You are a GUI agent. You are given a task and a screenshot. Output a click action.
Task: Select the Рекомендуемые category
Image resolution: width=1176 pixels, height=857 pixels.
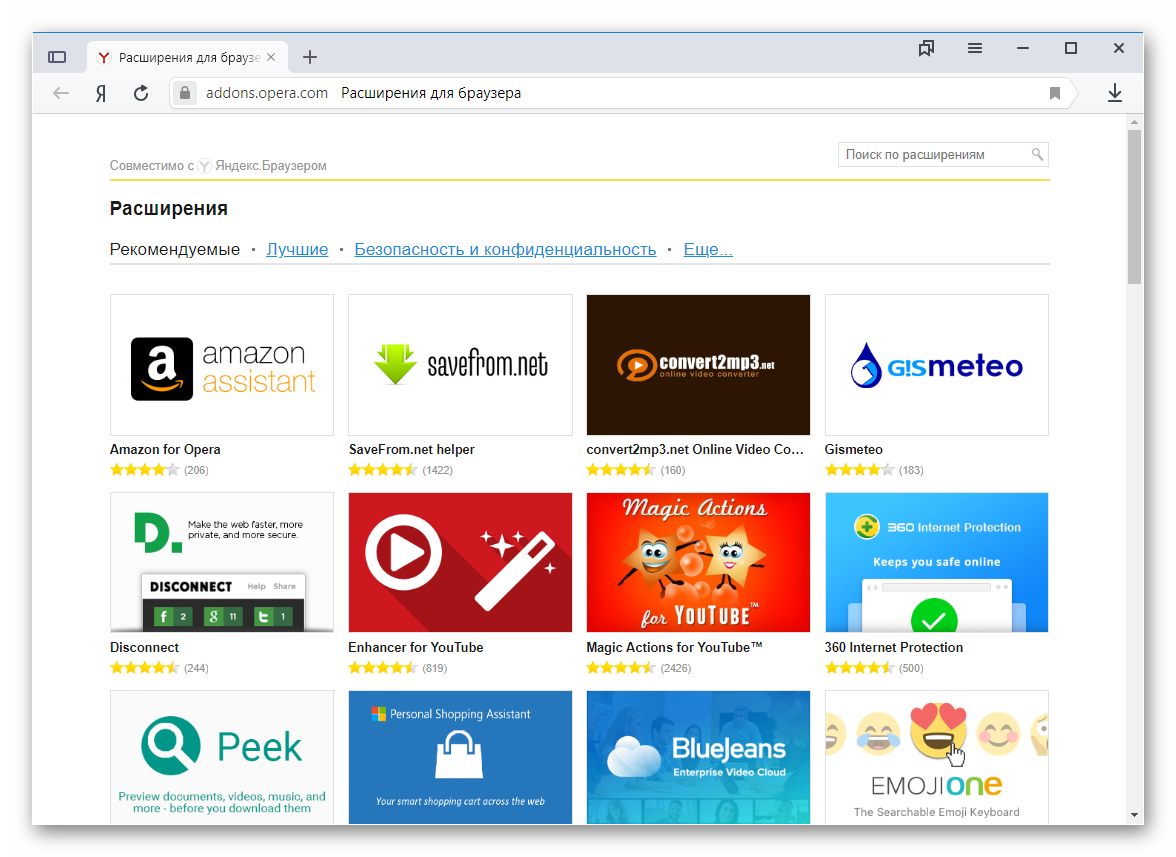point(175,249)
